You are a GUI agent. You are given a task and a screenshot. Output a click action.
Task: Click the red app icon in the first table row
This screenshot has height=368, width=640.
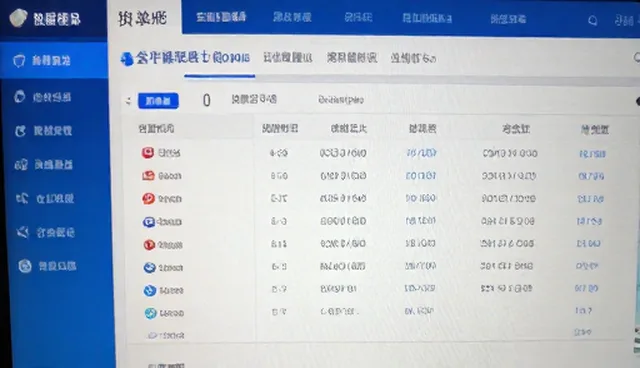(148, 153)
